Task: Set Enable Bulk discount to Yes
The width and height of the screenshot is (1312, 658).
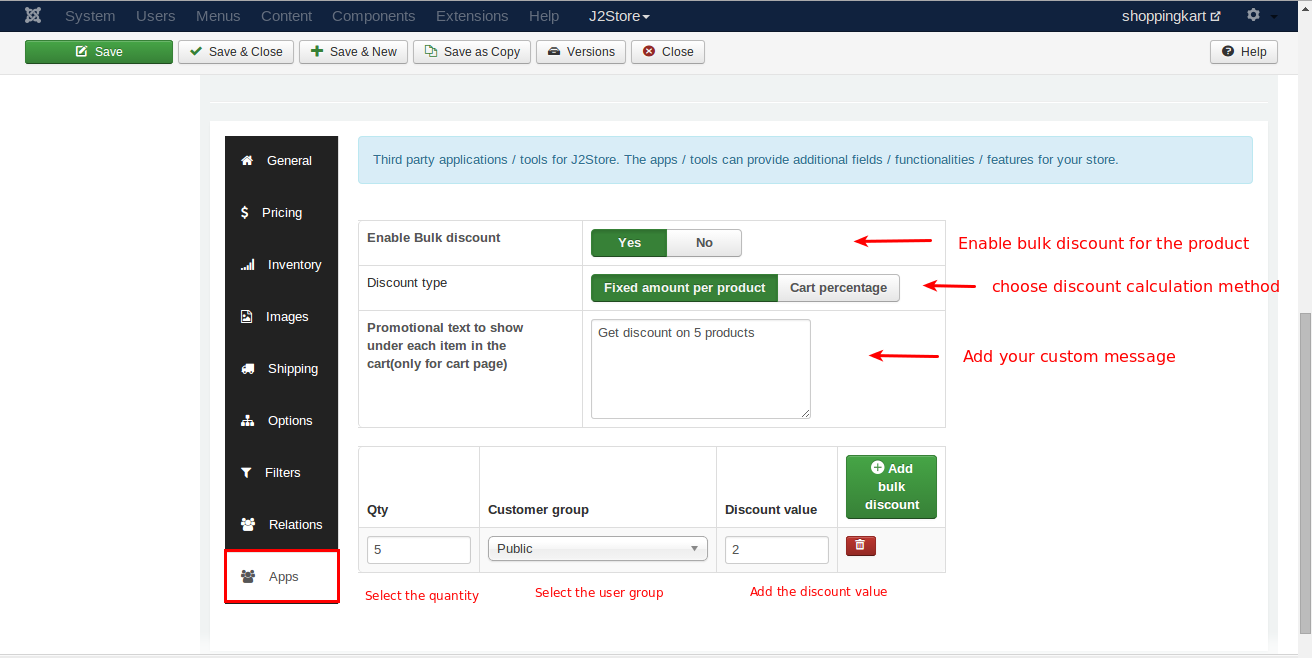Action: coord(629,243)
